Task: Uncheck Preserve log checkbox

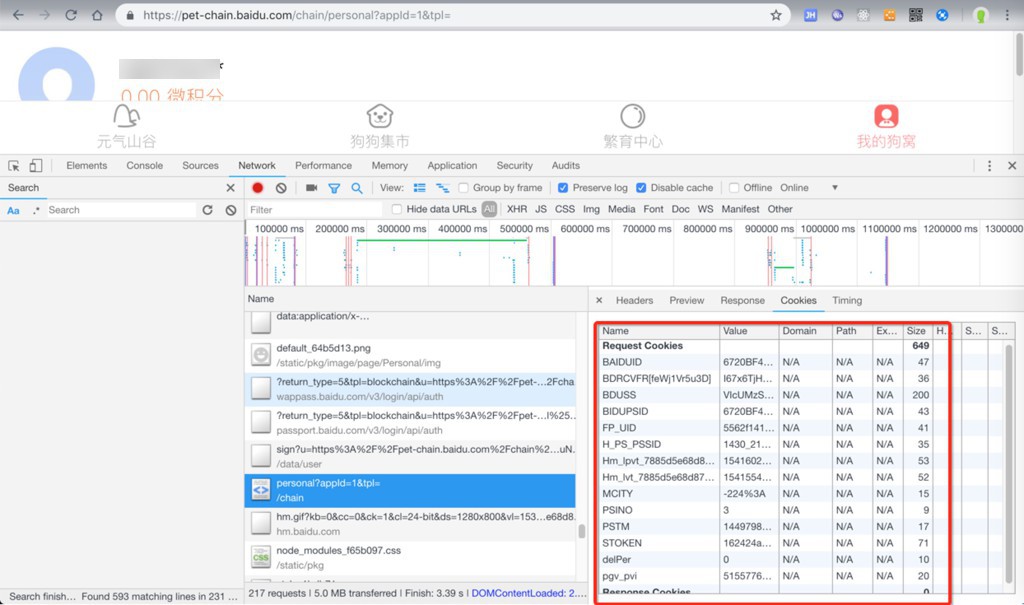Action: point(563,188)
